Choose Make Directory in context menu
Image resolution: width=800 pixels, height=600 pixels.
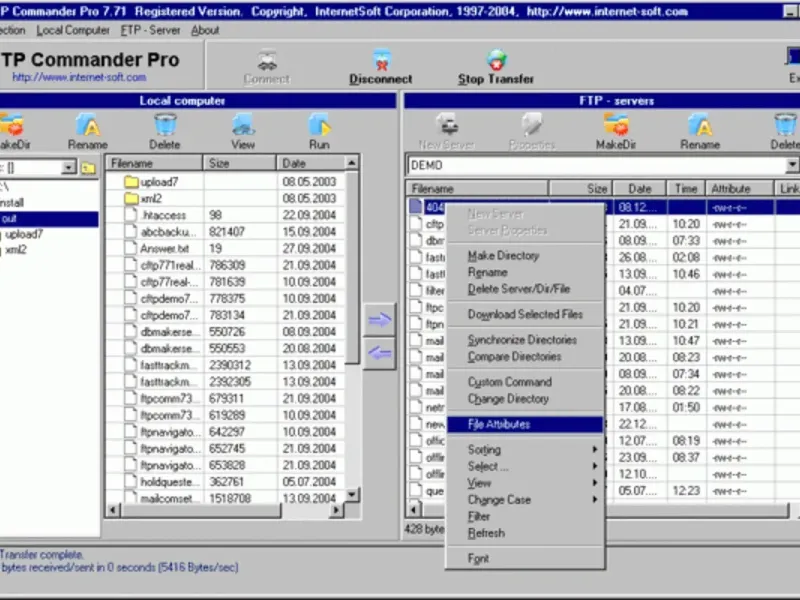click(x=525, y=256)
